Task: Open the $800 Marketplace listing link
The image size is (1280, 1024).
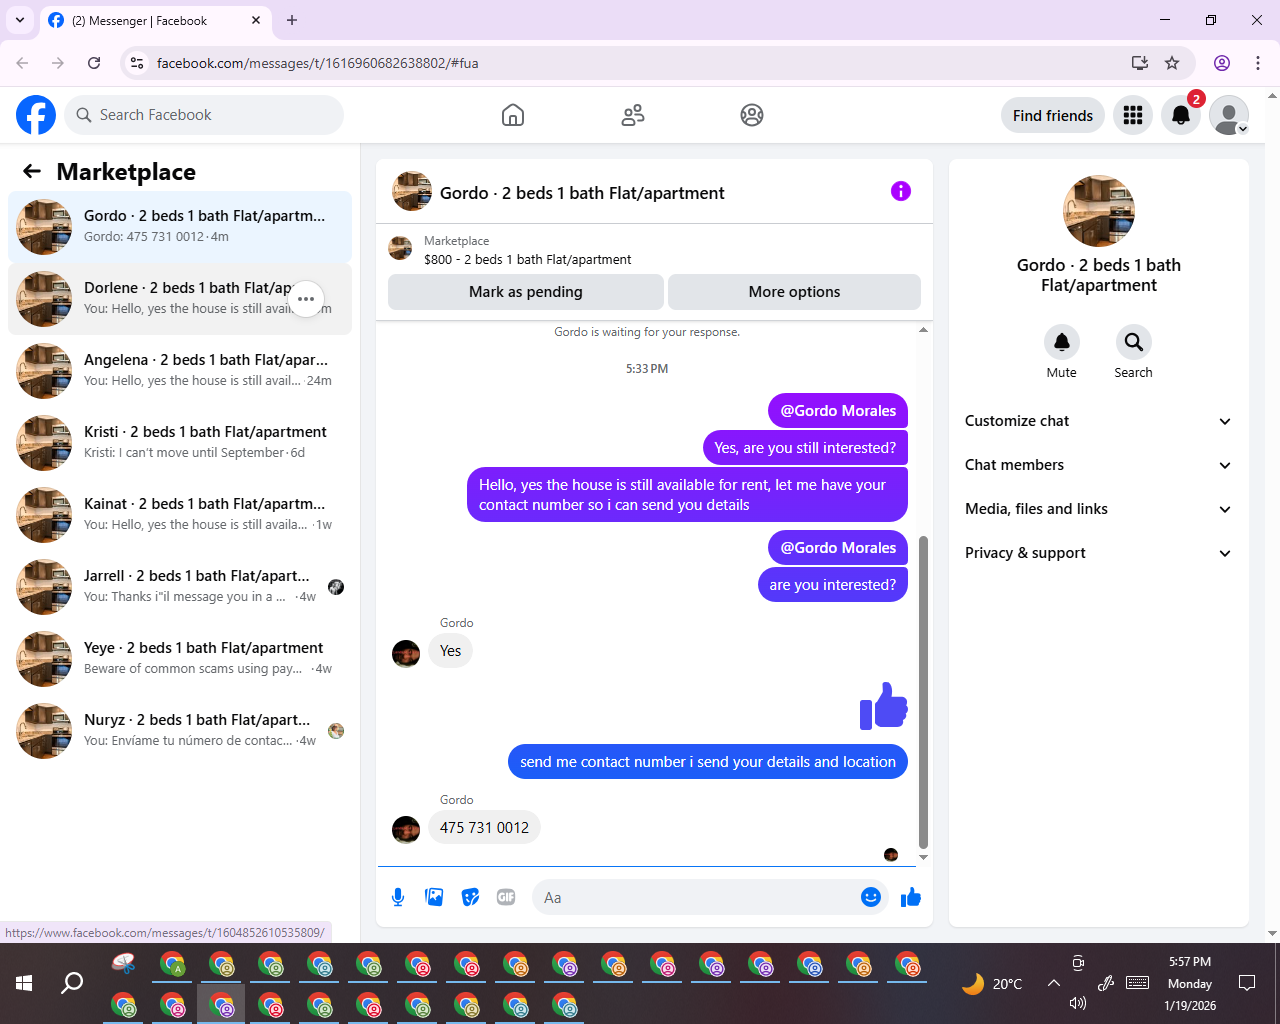Action: [527, 259]
